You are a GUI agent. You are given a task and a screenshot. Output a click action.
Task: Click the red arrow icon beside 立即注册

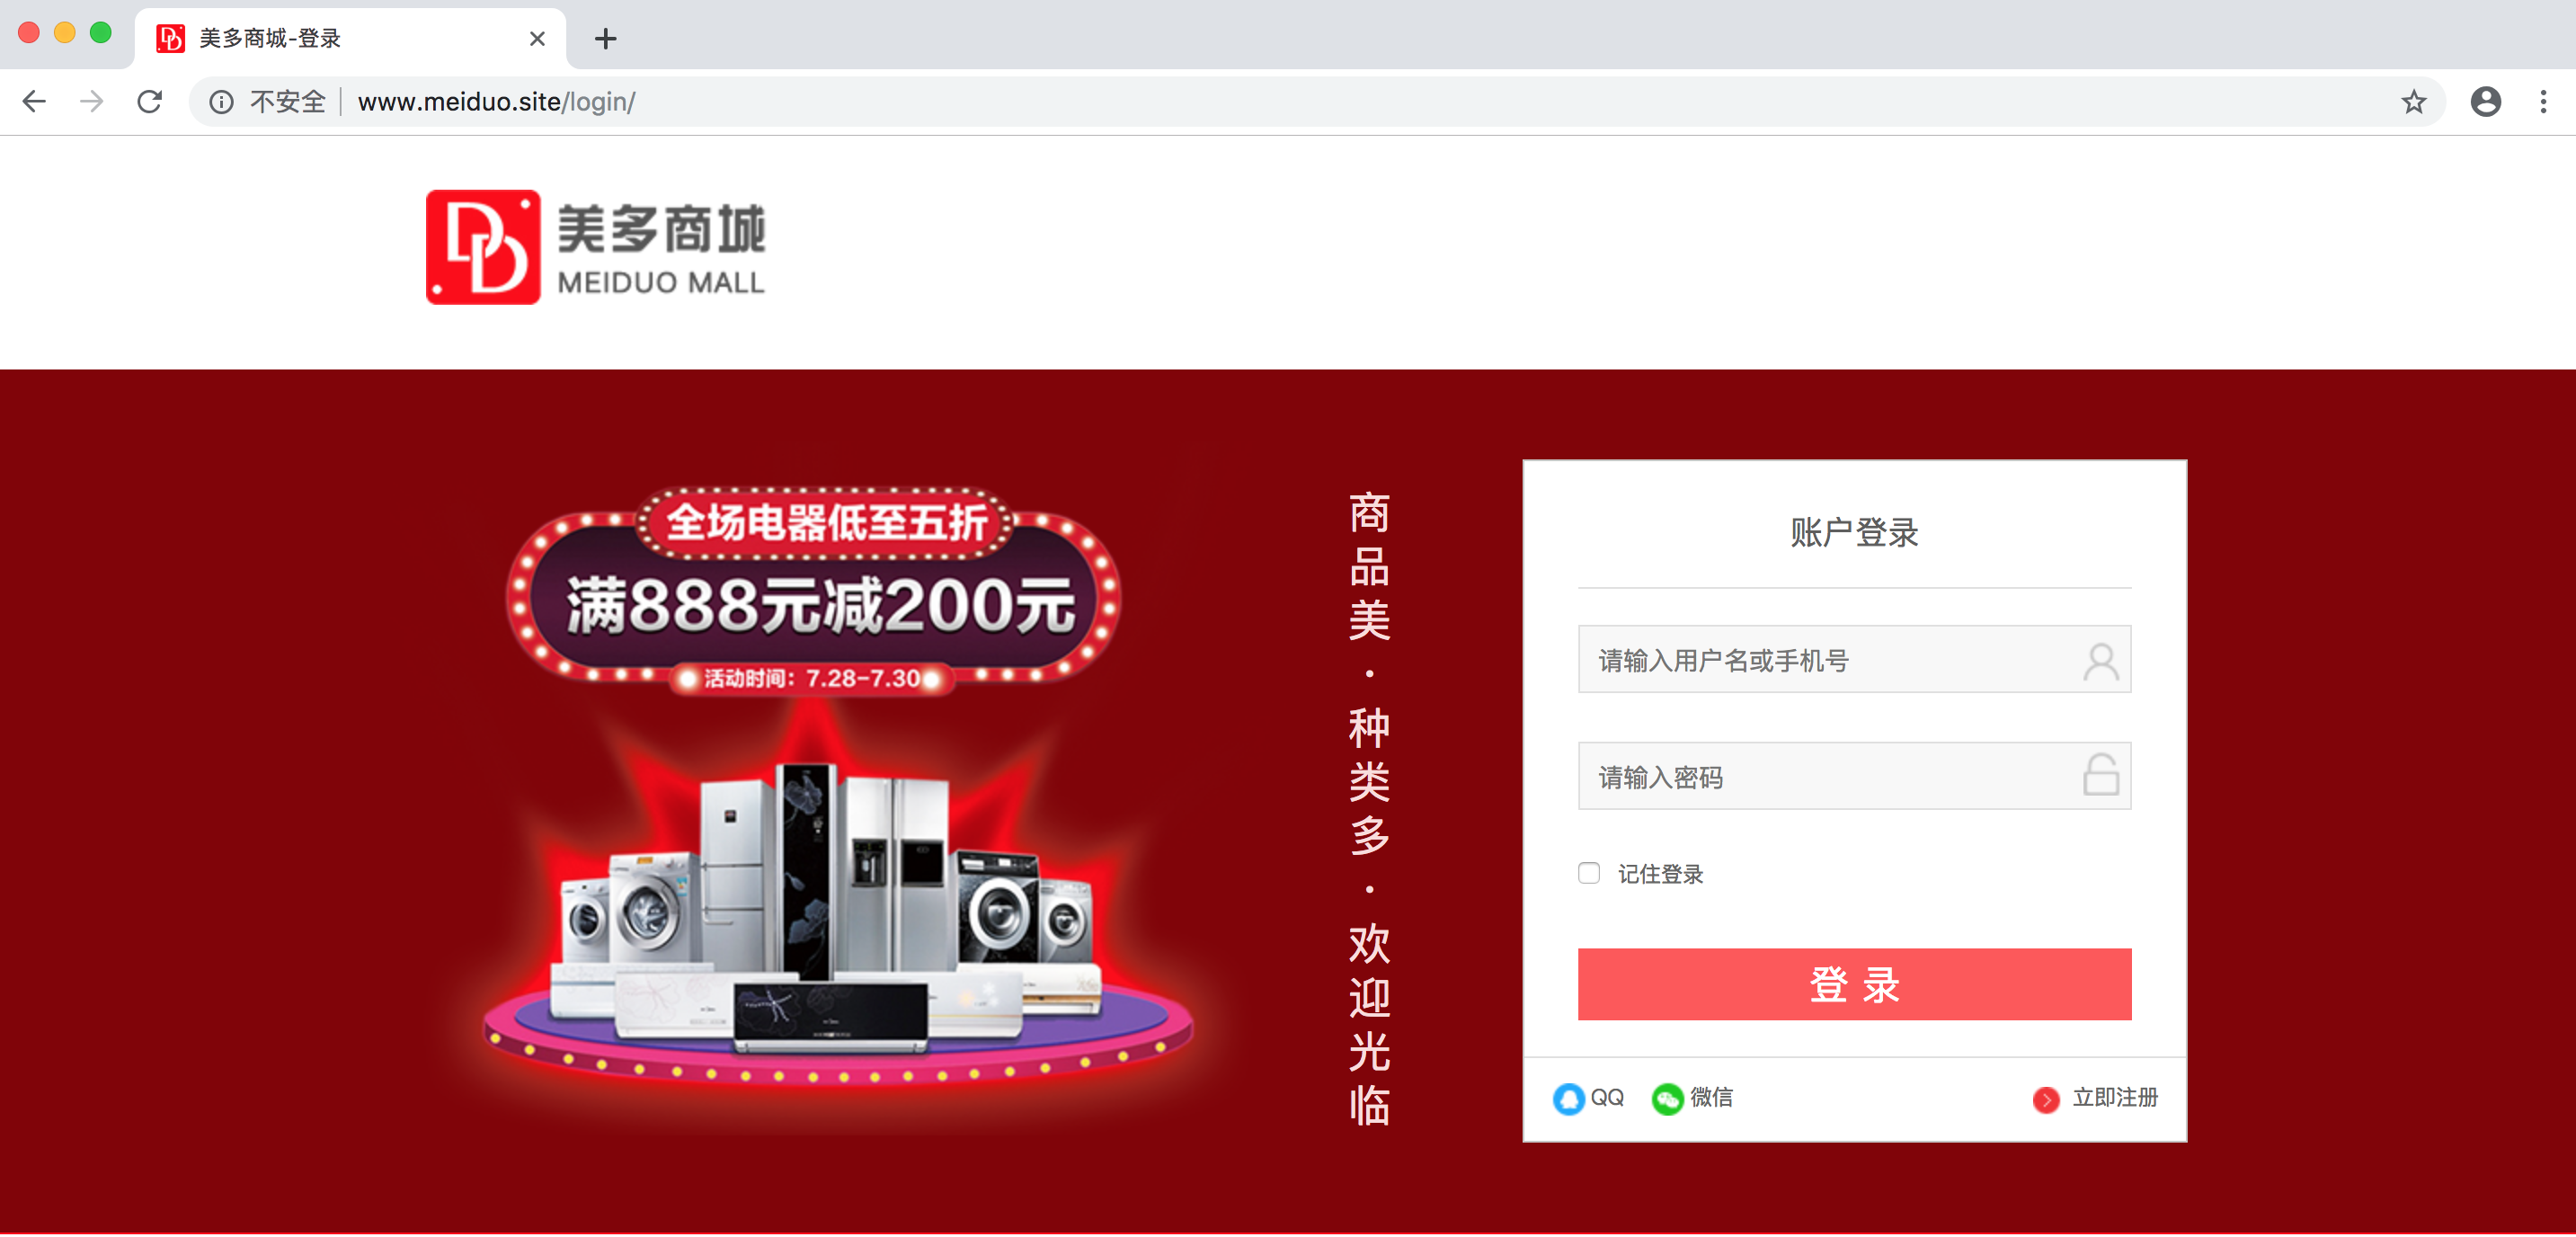point(2046,1099)
